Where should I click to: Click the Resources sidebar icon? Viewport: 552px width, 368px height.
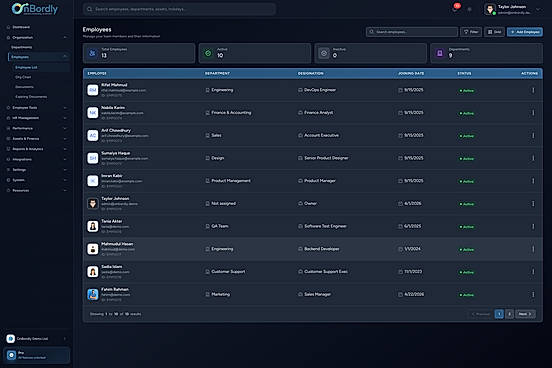pyautogui.click(x=8, y=190)
